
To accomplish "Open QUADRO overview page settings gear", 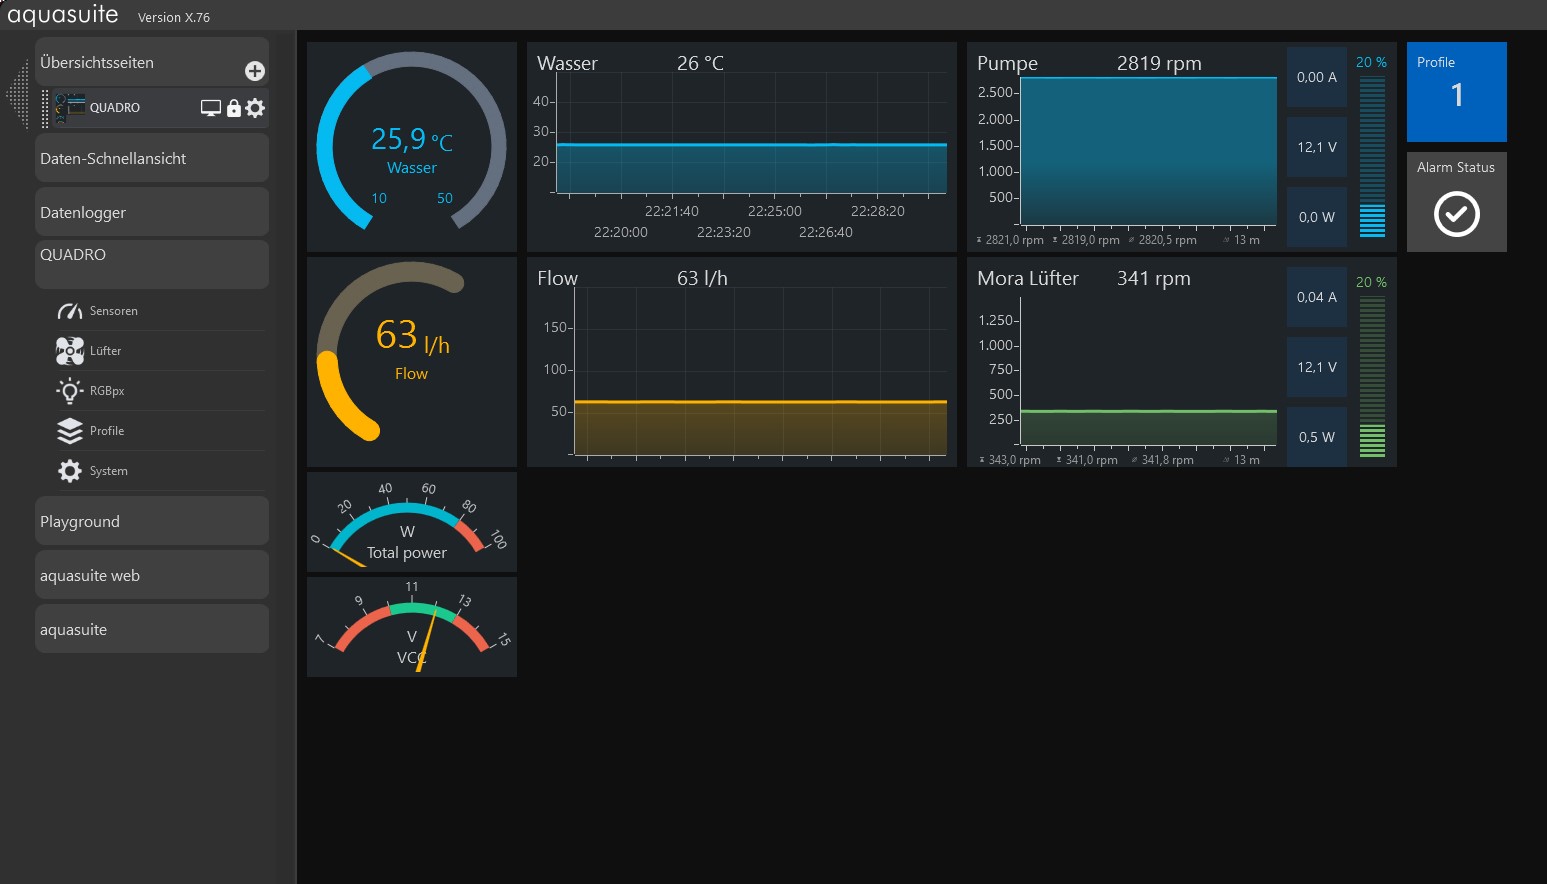I will [x=256, y=108].
